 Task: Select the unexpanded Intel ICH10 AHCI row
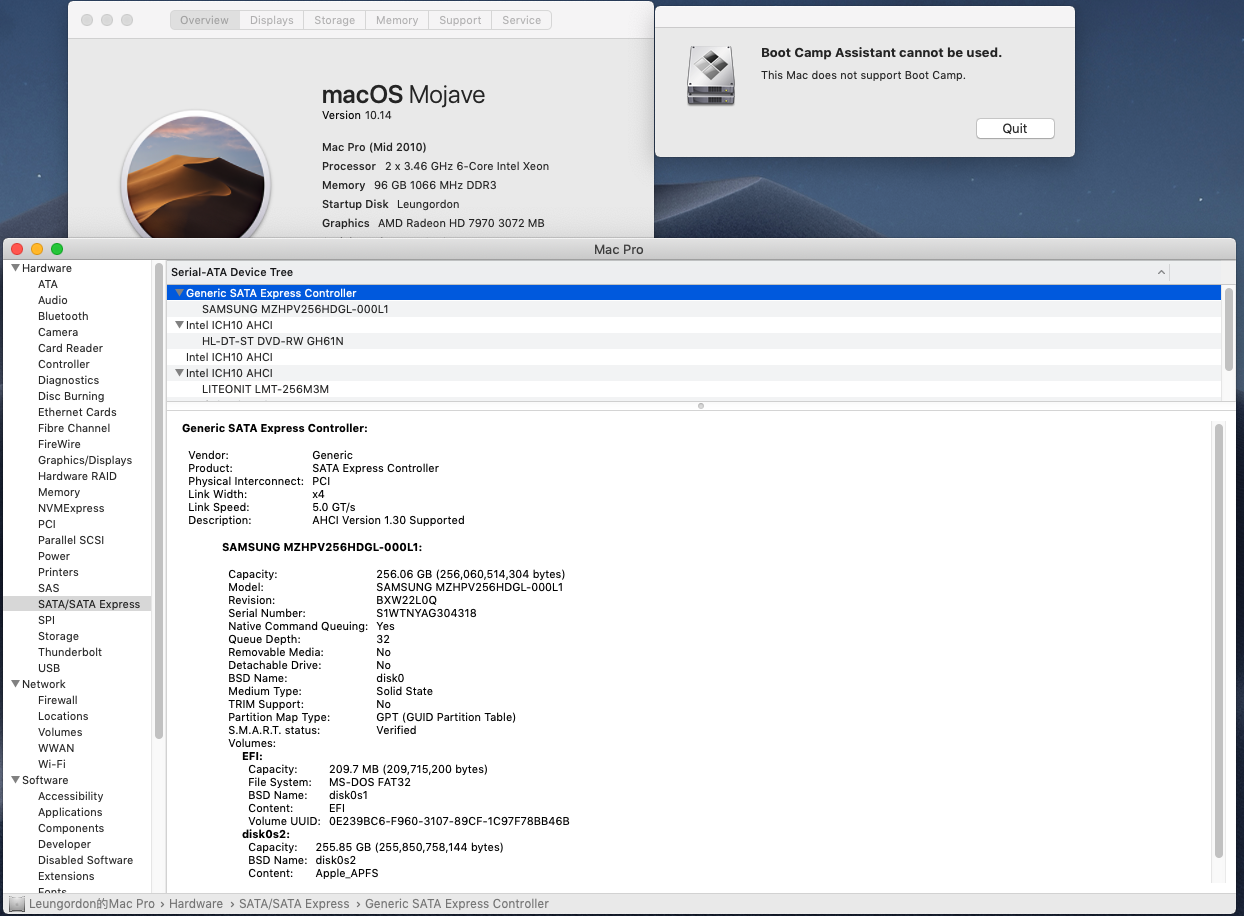pyautogui.click(x=694, y=357)
